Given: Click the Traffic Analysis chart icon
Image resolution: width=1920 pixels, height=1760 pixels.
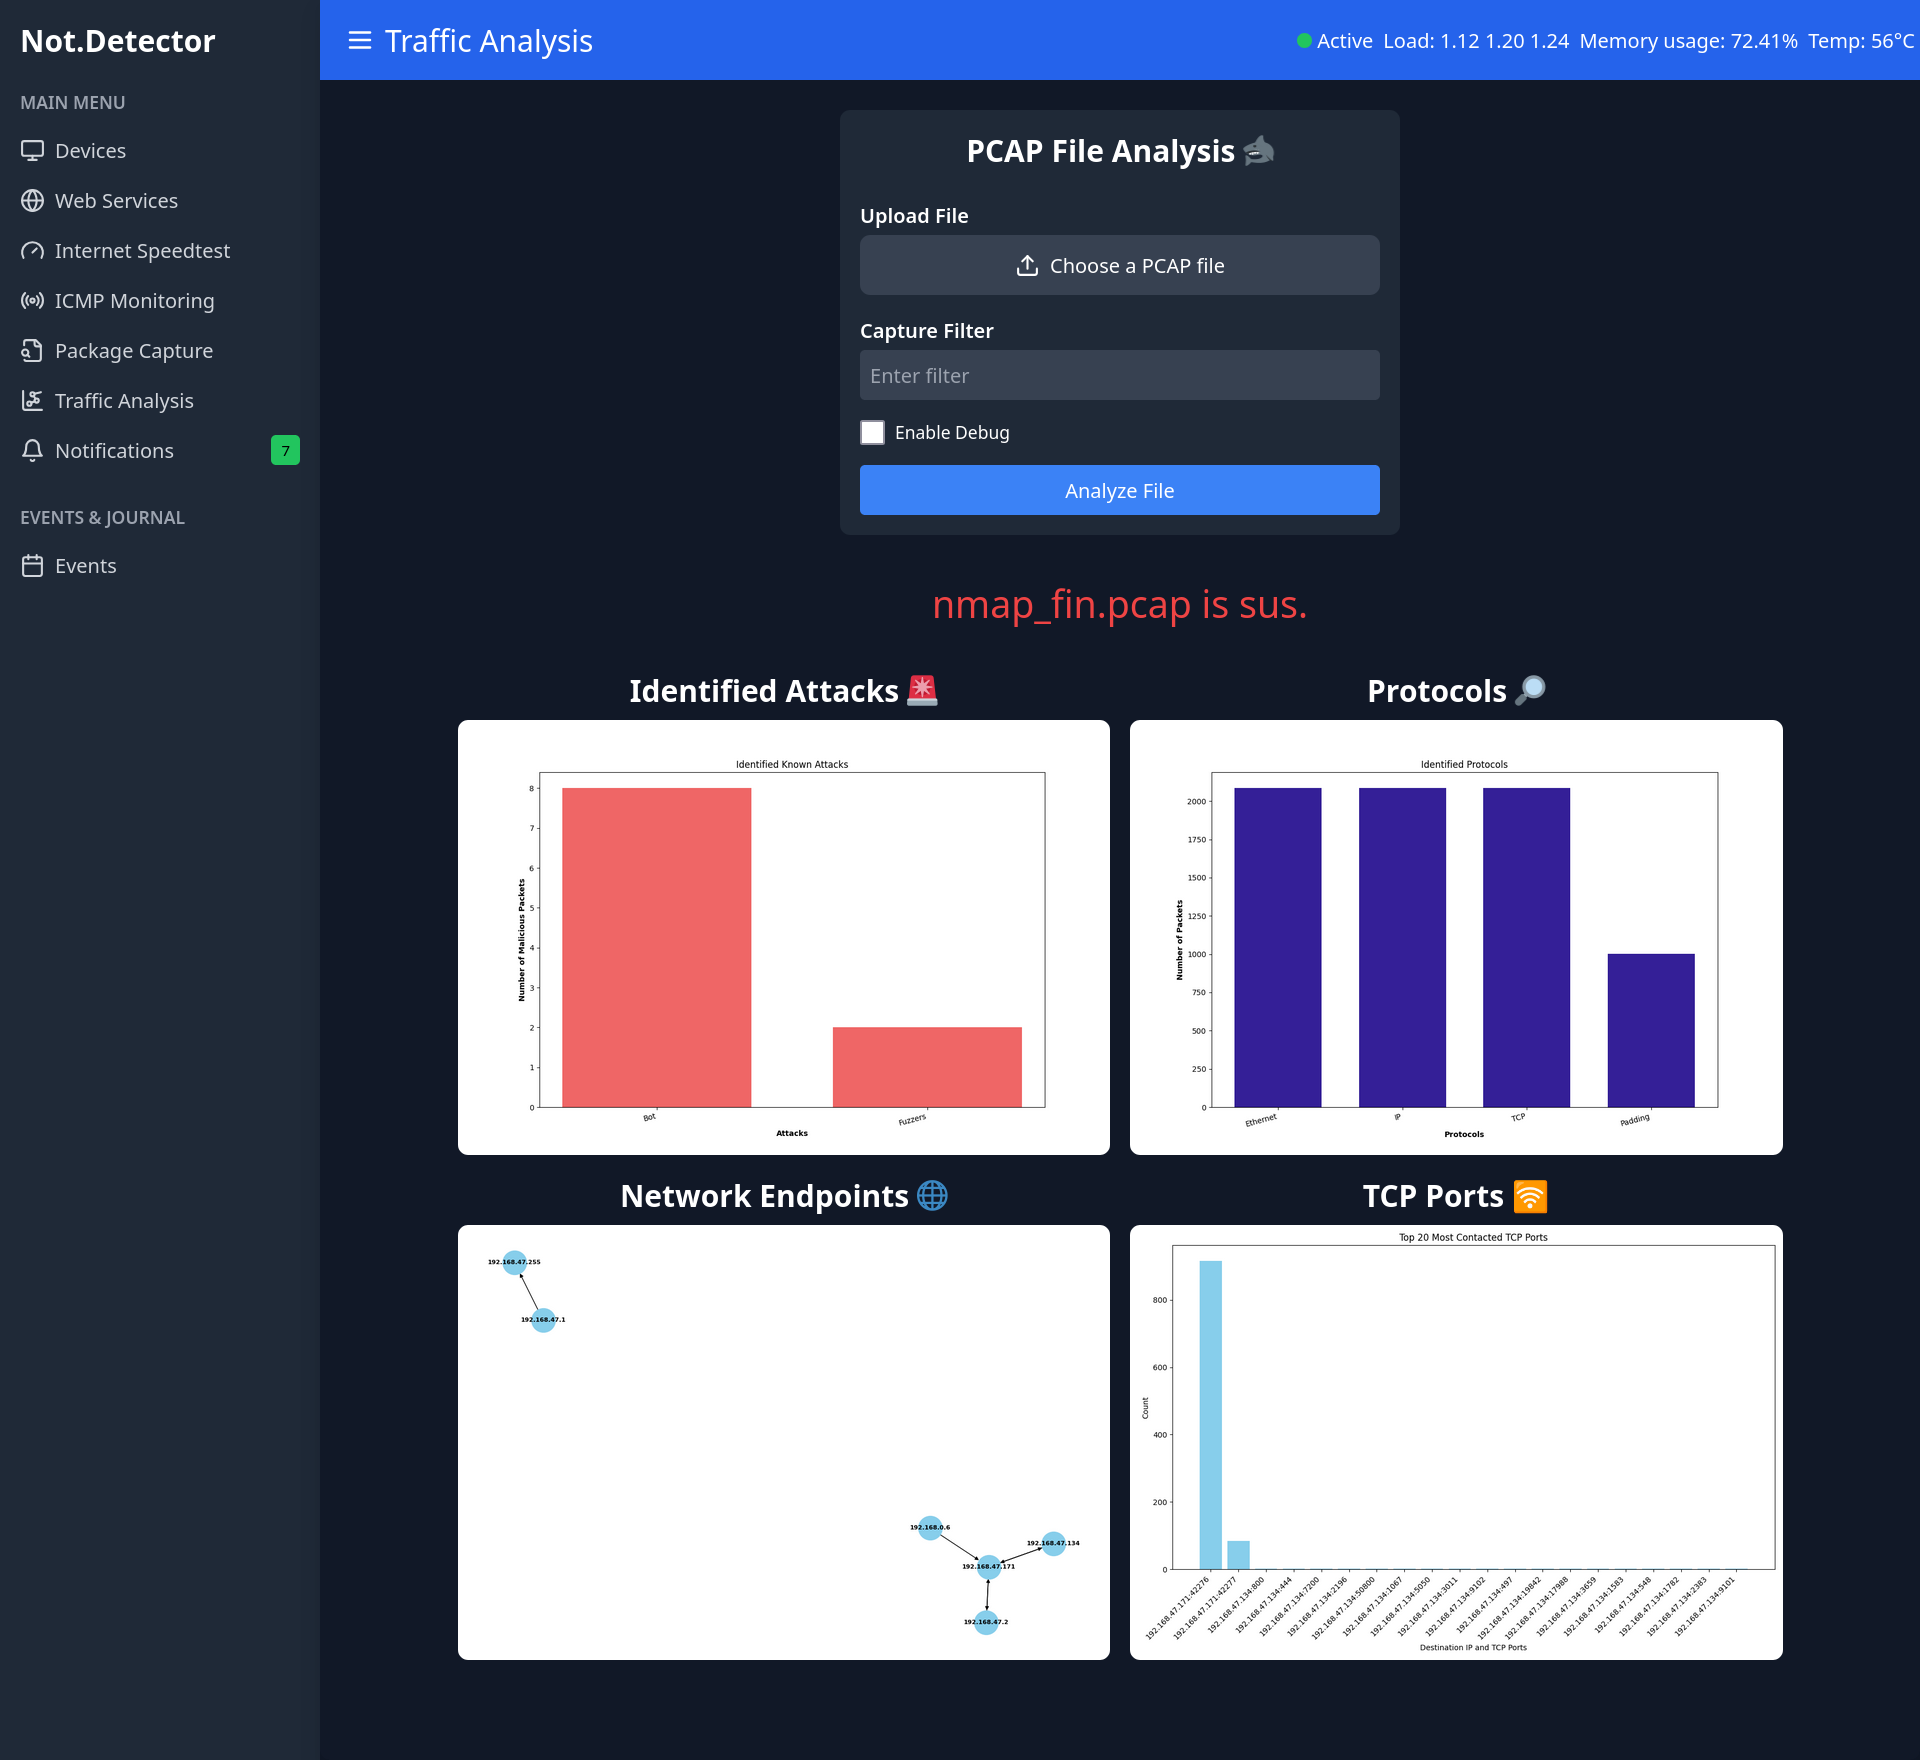Looking at the screenshot, I should coord(32,400).
